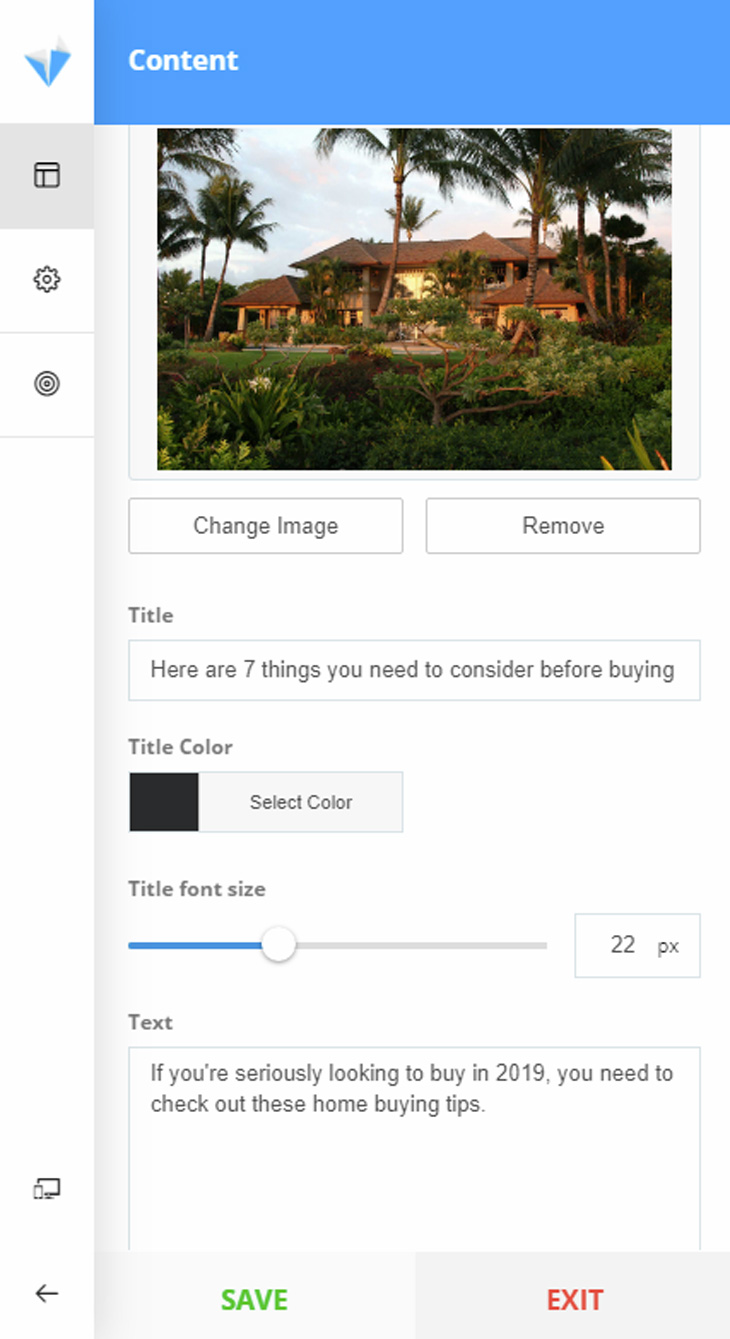Click the Title font size slider handle
The height and width of the screenshot is (1339, 730).
278,945
